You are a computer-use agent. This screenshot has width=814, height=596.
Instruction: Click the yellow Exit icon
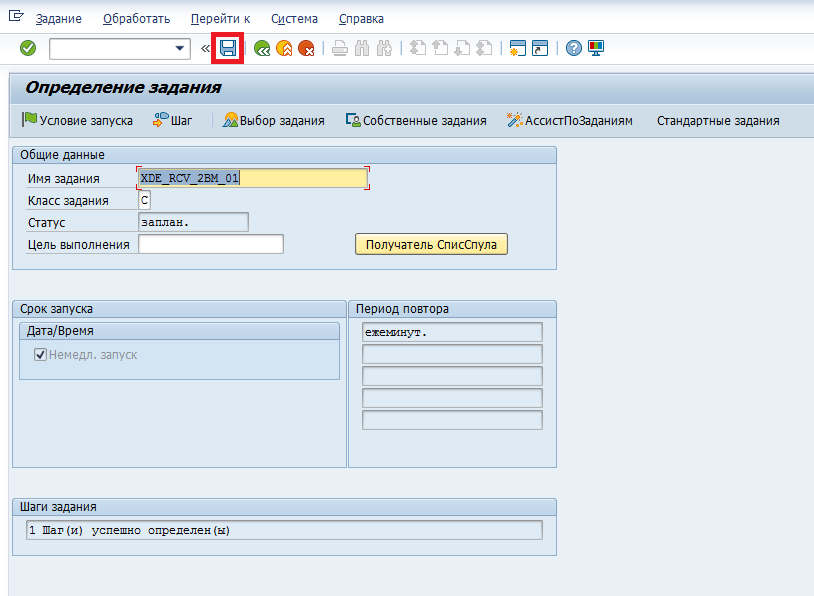click(284, 48)
